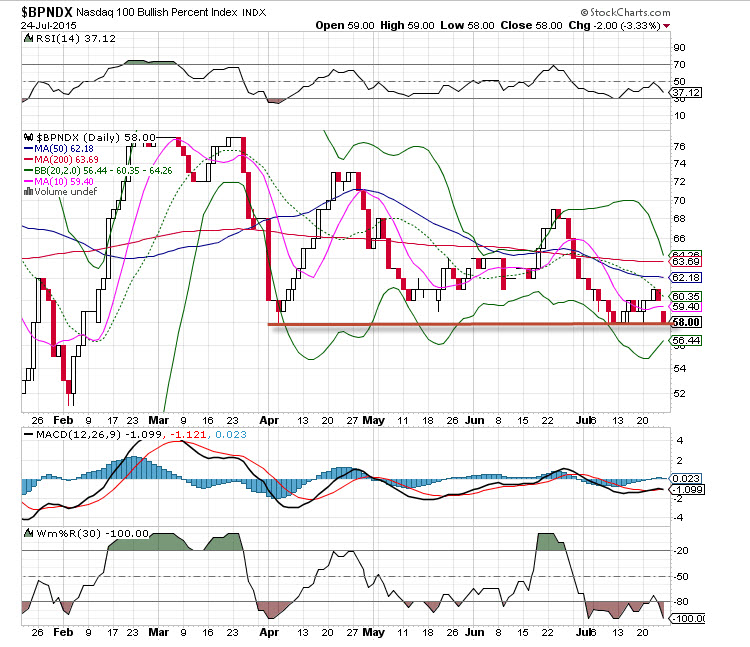Viewport: 750px width, 647px height.
Task: Click the 37.12 RSI value tag
Action: pyautogui.click(x=685, y=92)
